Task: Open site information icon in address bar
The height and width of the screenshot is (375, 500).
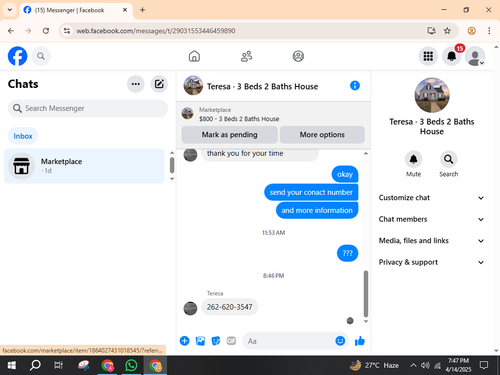Action: tap(67, 31)
